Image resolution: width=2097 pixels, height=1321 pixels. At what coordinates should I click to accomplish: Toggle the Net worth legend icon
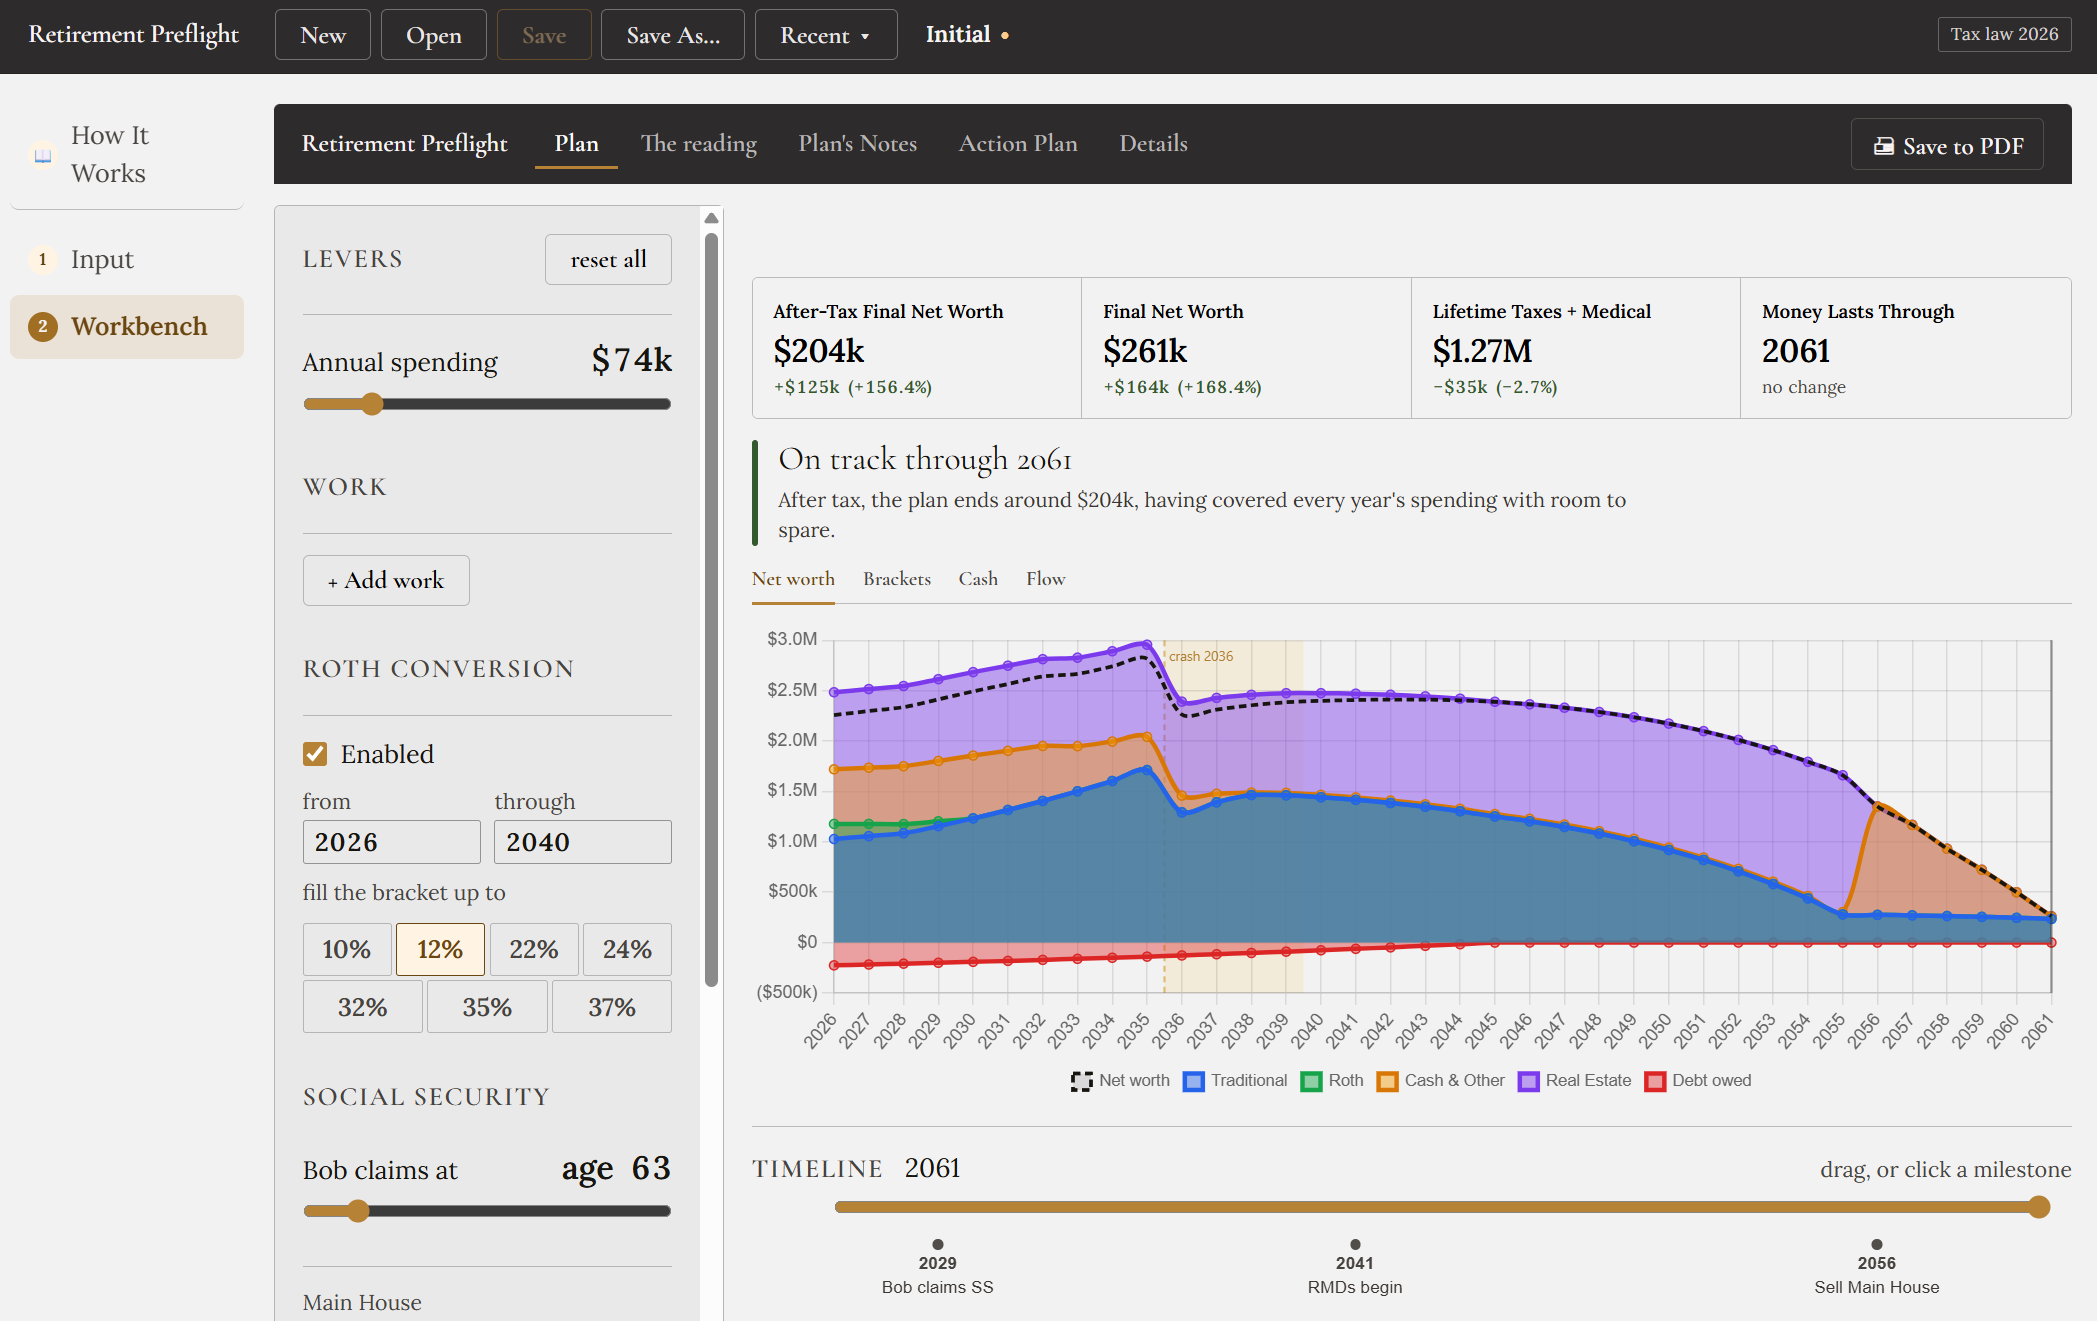[1081, 1081]
